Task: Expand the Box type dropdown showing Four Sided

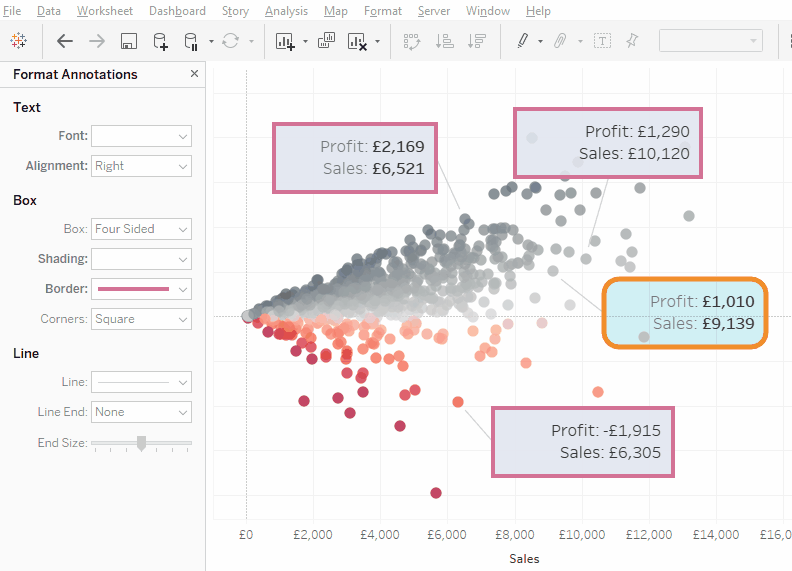Action: point(141,229)
